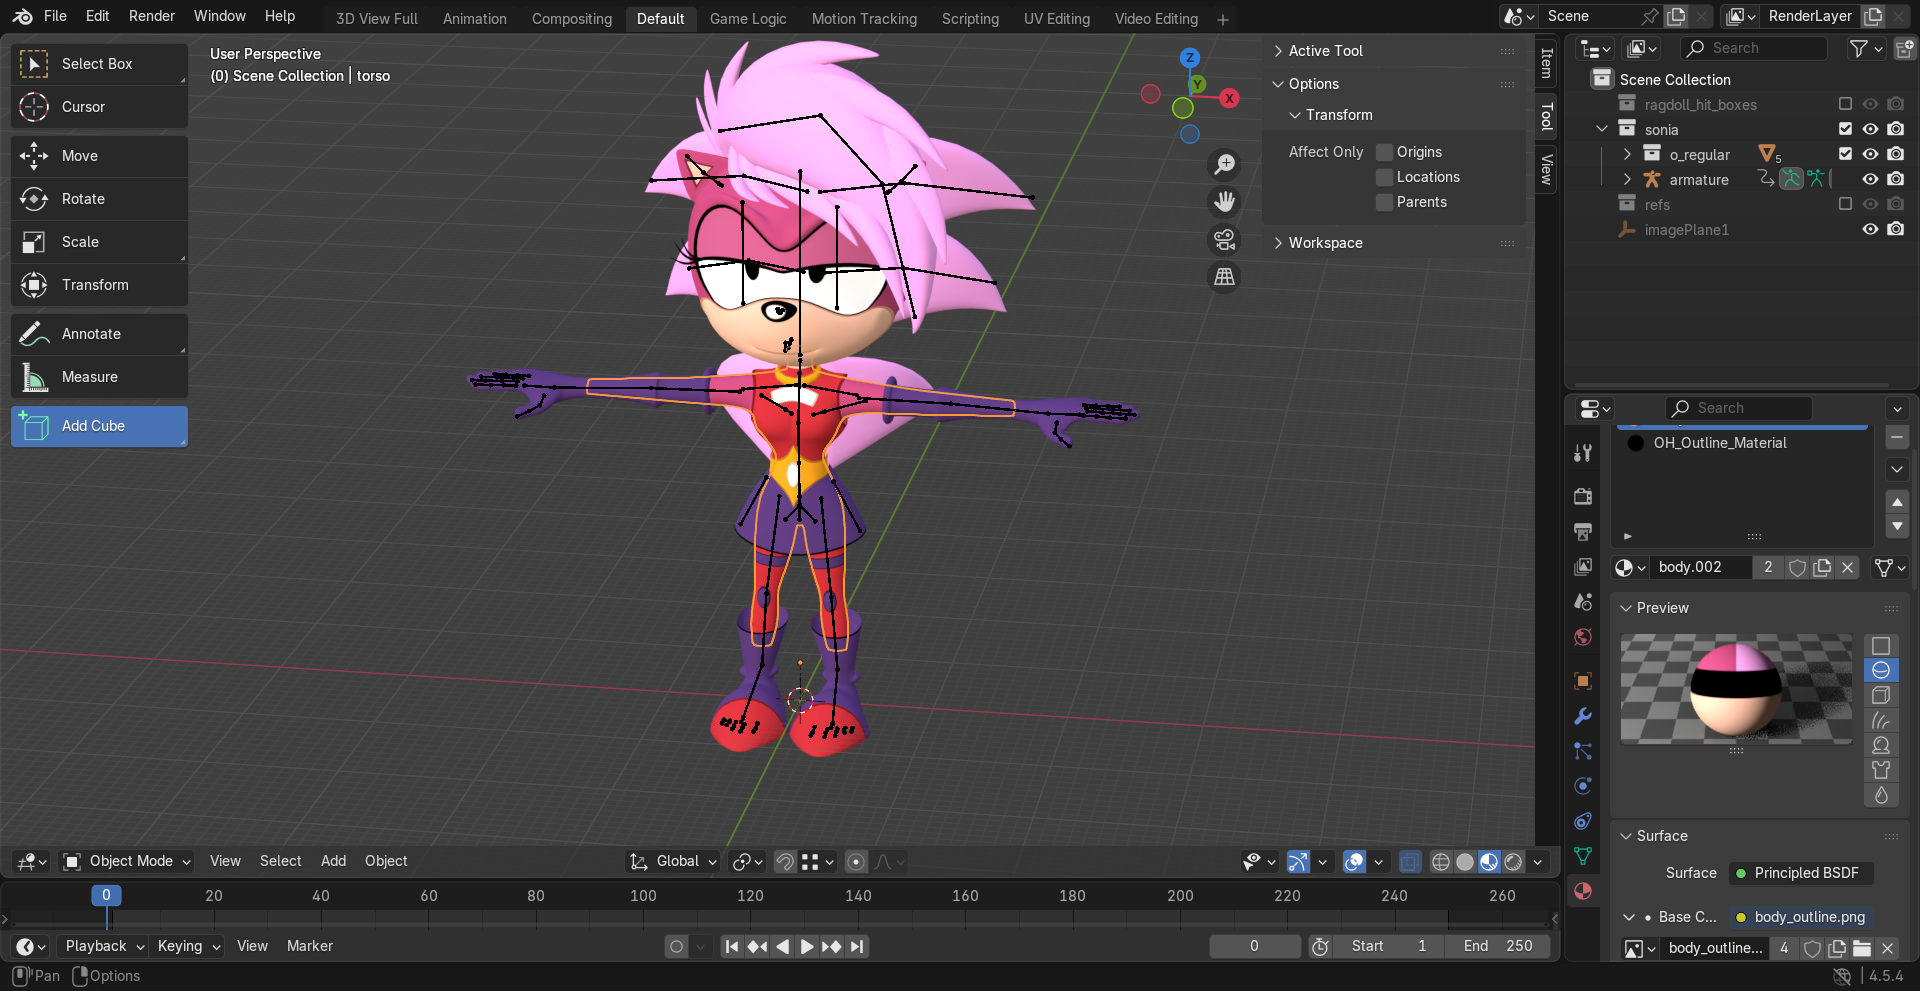Expand the o_regular collection in outliner
This screenshot has width=1920, height=991.
1627,154
